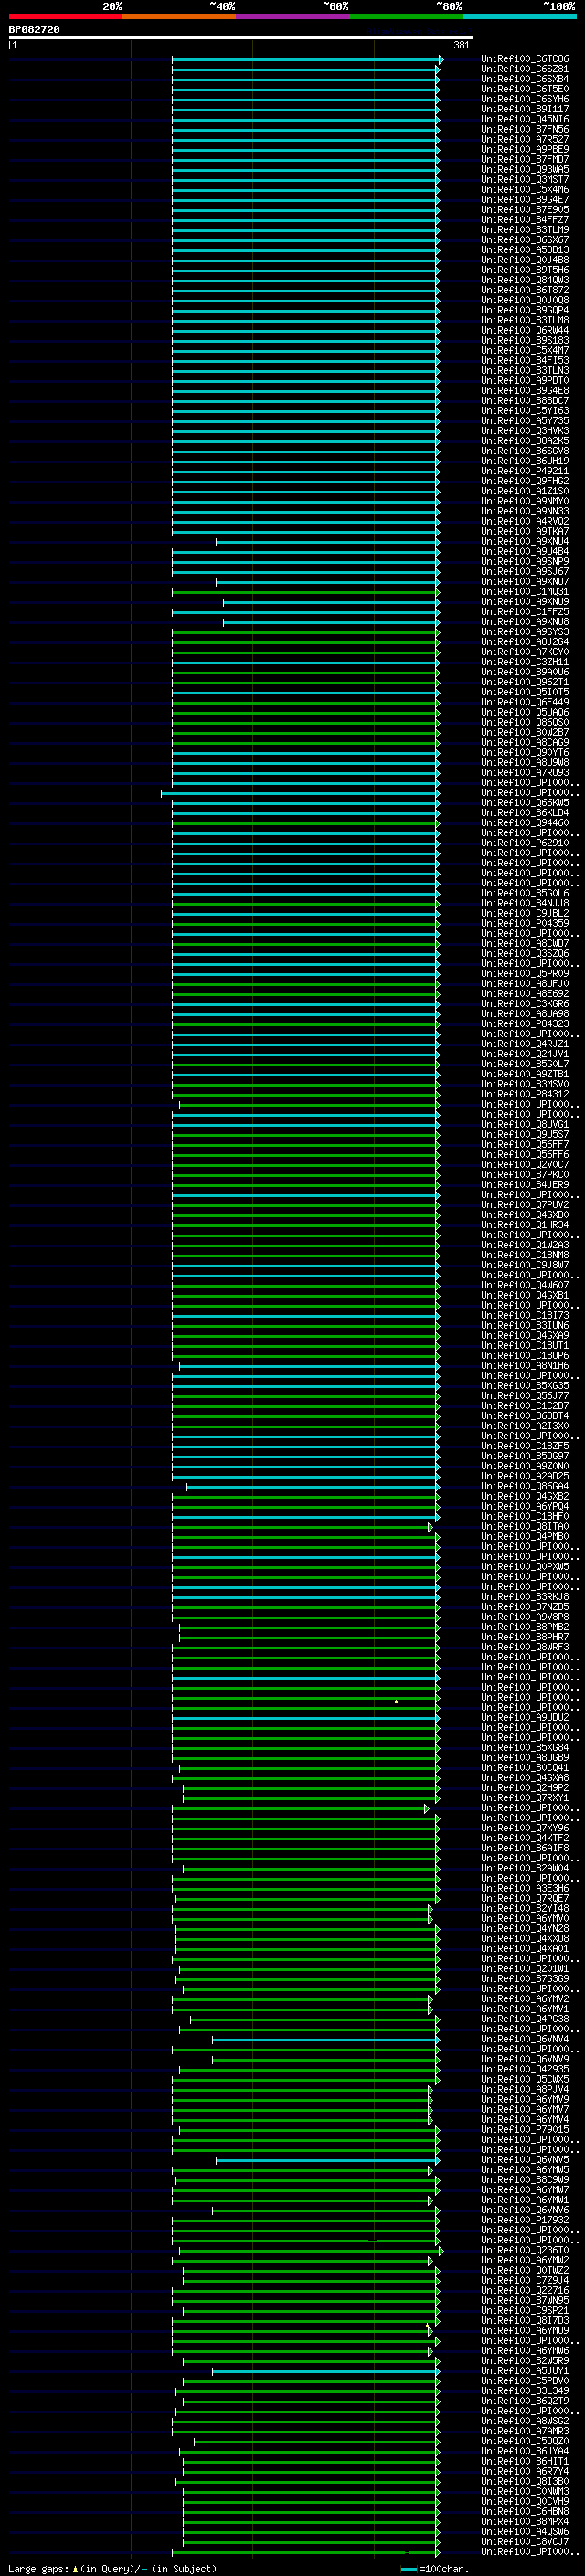Click hit label UniRef100_B7FN56
The width and height of the screenshot is (585, 2576).
[525, 130]
